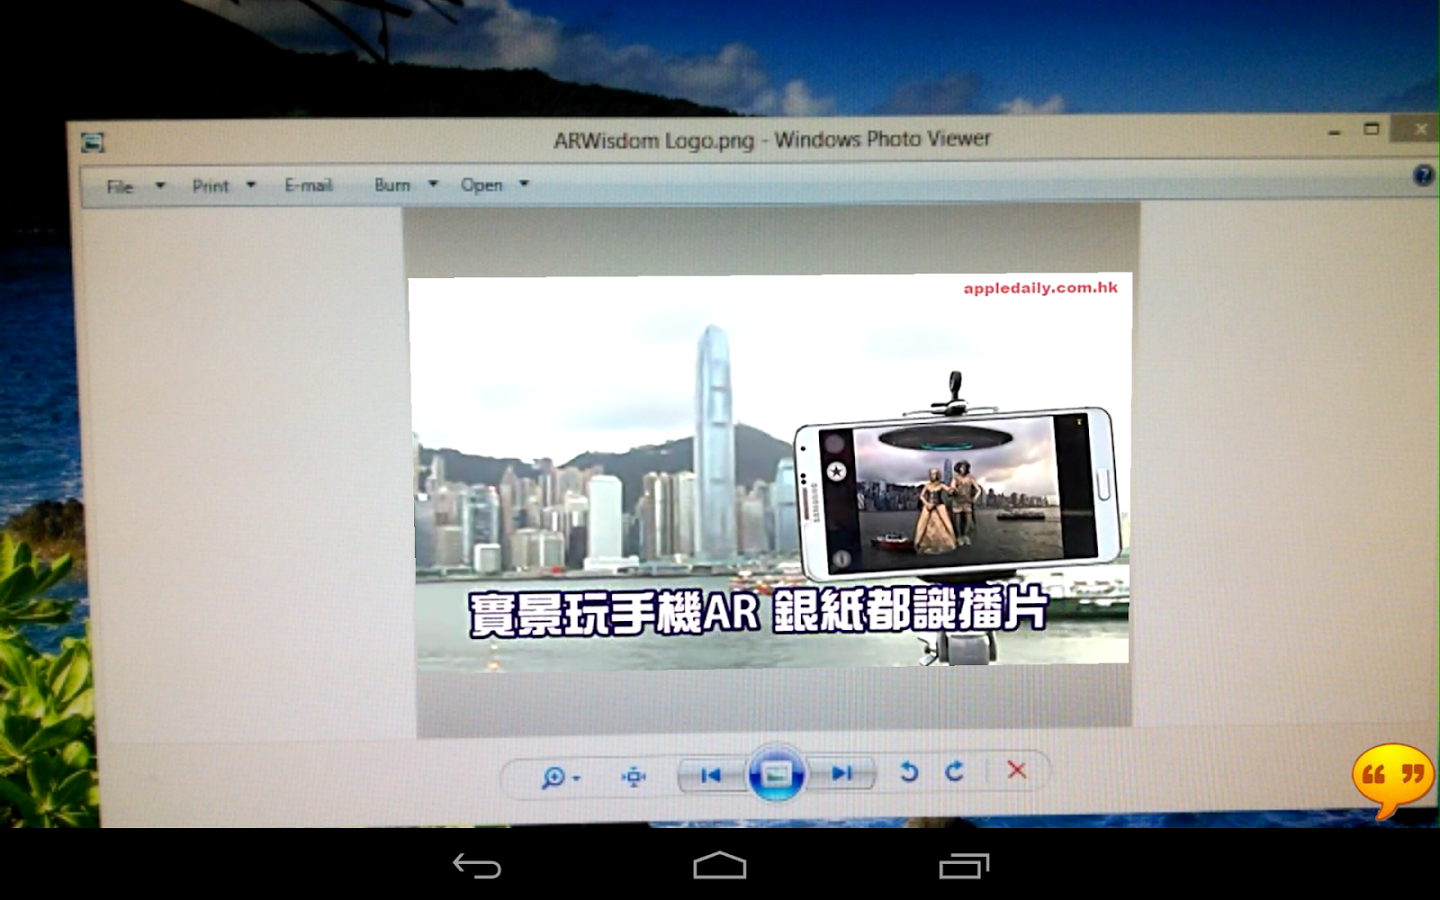This screenshot has height=900, width=1440.
Task: Go to the previous photo
Action: point(711,775)
